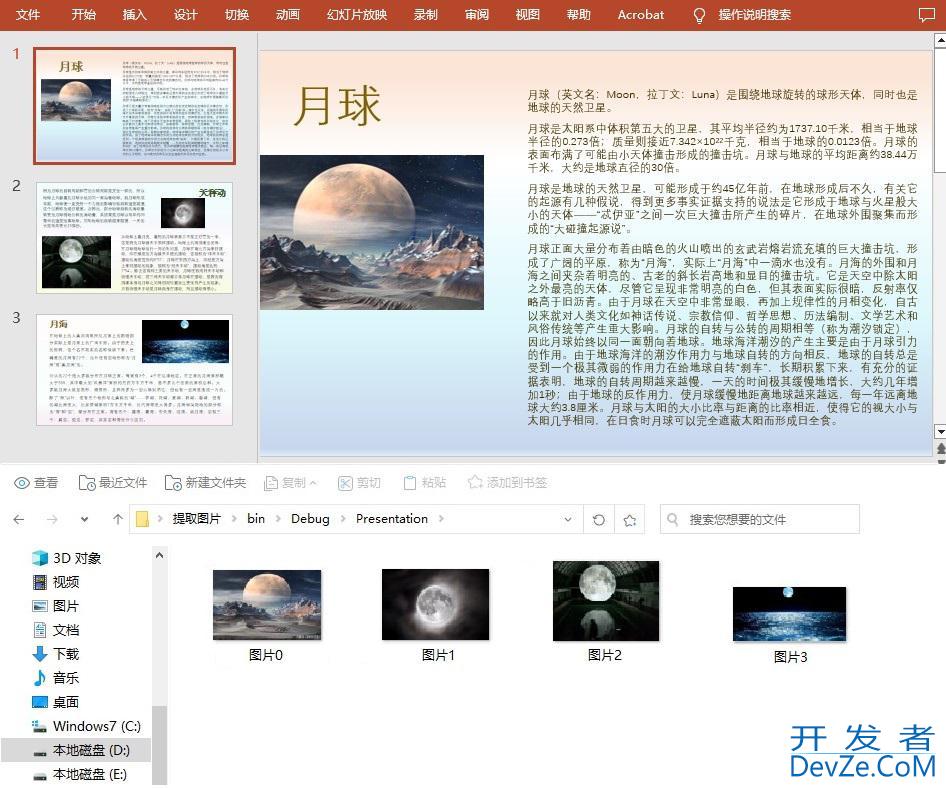
Task: Open the address bar history dropdown
Action: (568, 519)
